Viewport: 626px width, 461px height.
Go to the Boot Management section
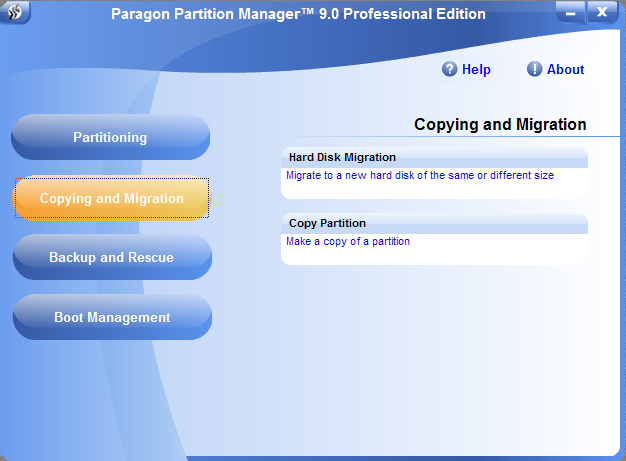(111, 317)
